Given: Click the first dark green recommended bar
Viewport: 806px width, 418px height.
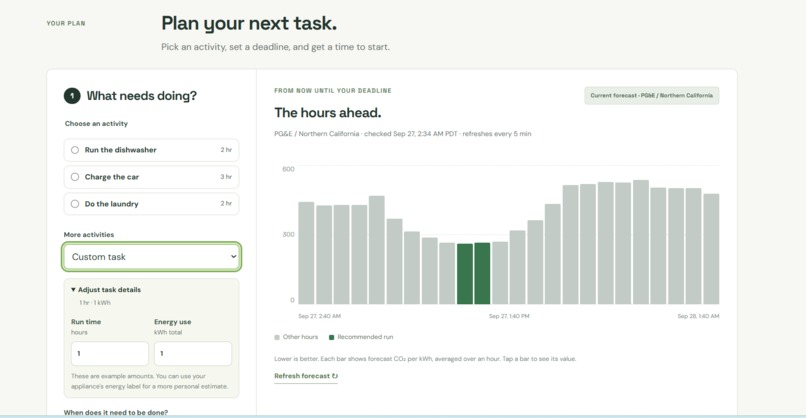Looking at the screenshot, I should point(465,274).
